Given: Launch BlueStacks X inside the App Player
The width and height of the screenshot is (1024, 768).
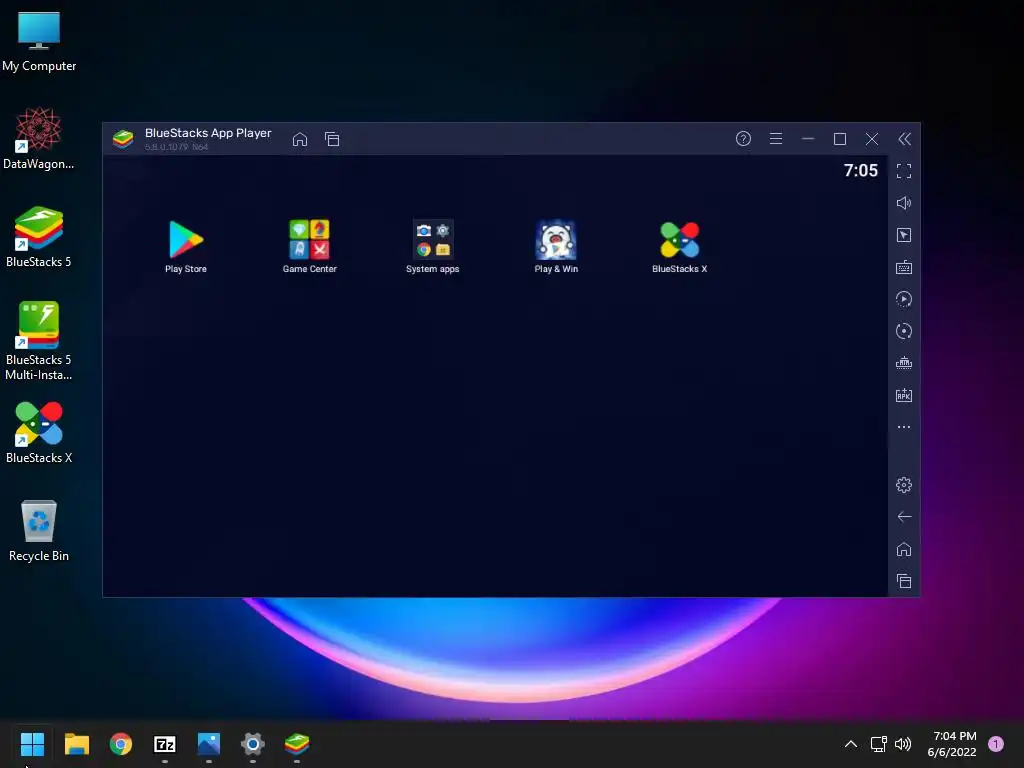Looking at the screenshot, I should (x=679, y=246).
